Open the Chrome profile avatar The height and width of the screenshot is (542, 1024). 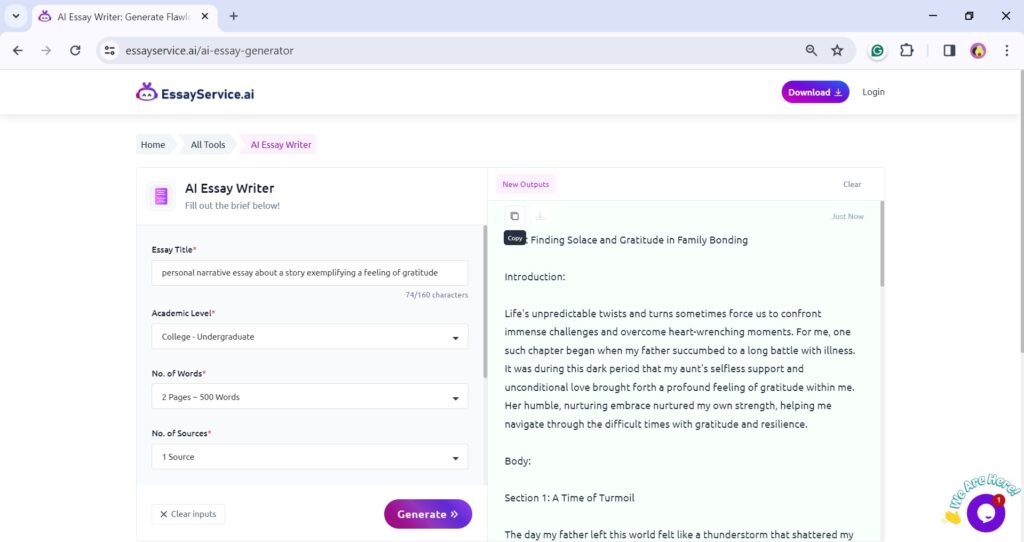click(978, 50)
